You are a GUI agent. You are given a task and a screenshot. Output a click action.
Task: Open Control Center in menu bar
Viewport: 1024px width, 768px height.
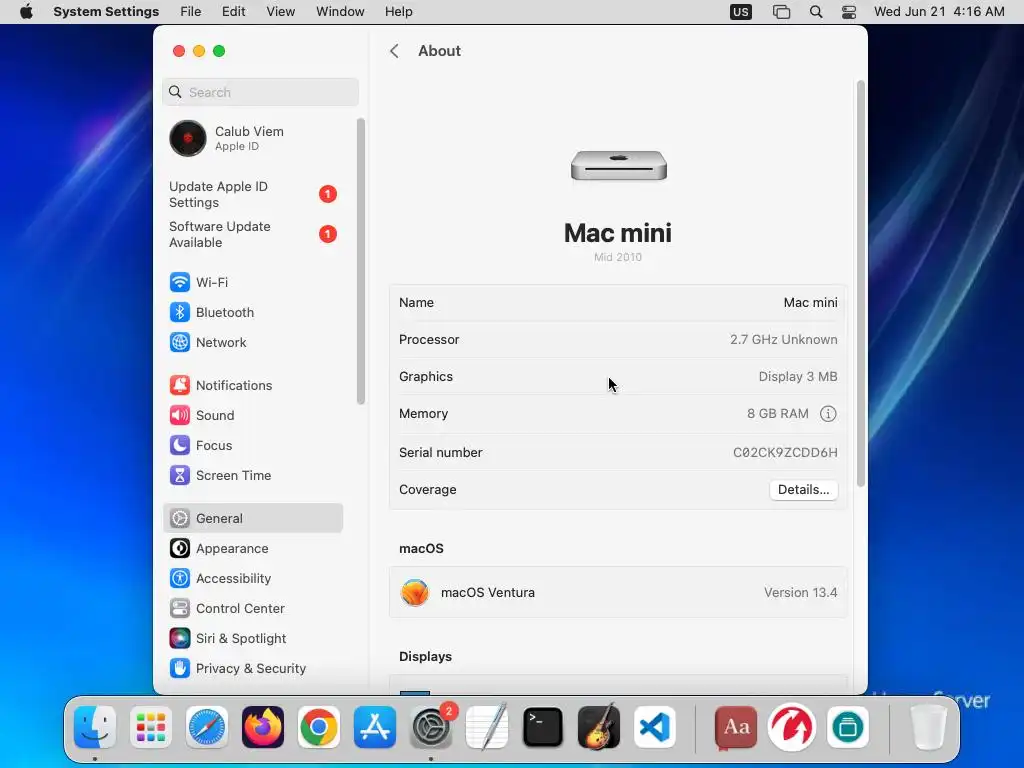click(848, 12)
